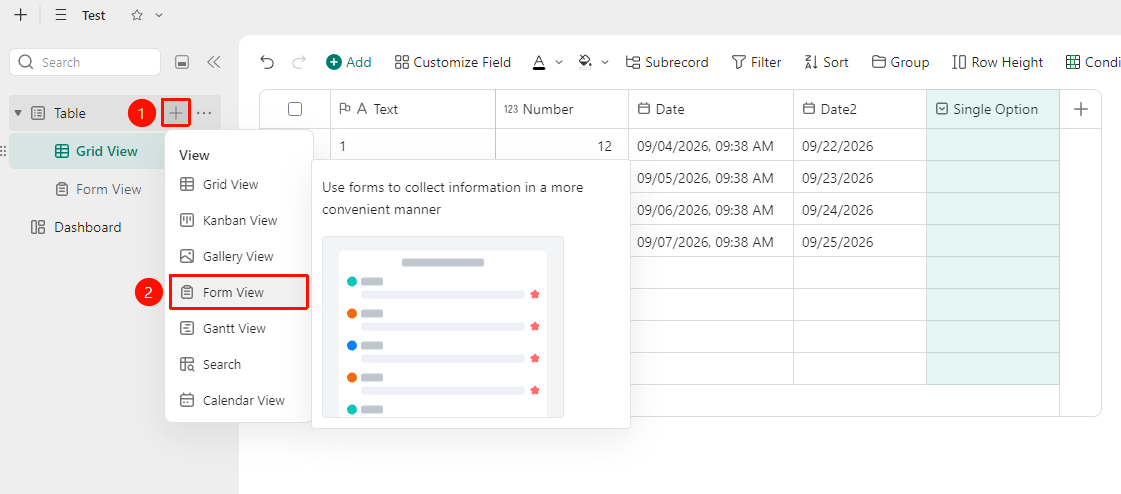Select cell 09/07/2026, 09:38 AM
Screen dimensions: 1121x494
[x=711, y=242]
